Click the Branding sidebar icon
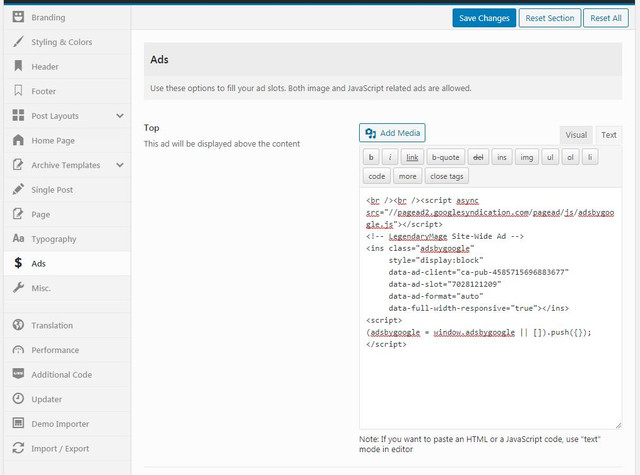Image resolution: width=640 pixels, height=475 pixels. pyautogui.click(x=18, y=17)
